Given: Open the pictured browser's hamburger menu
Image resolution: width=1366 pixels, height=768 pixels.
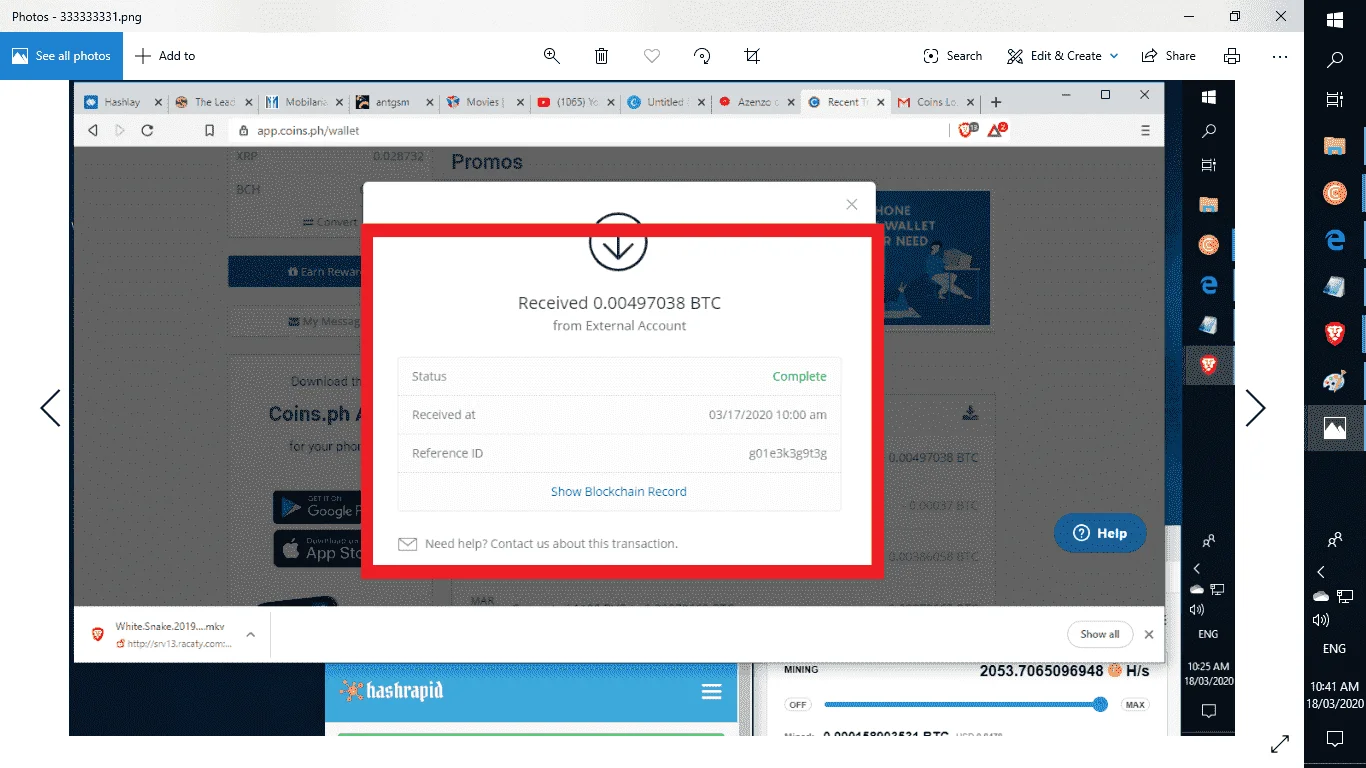Looking at the screenshot, I should pyautogui.click(x=1145, y=130).
